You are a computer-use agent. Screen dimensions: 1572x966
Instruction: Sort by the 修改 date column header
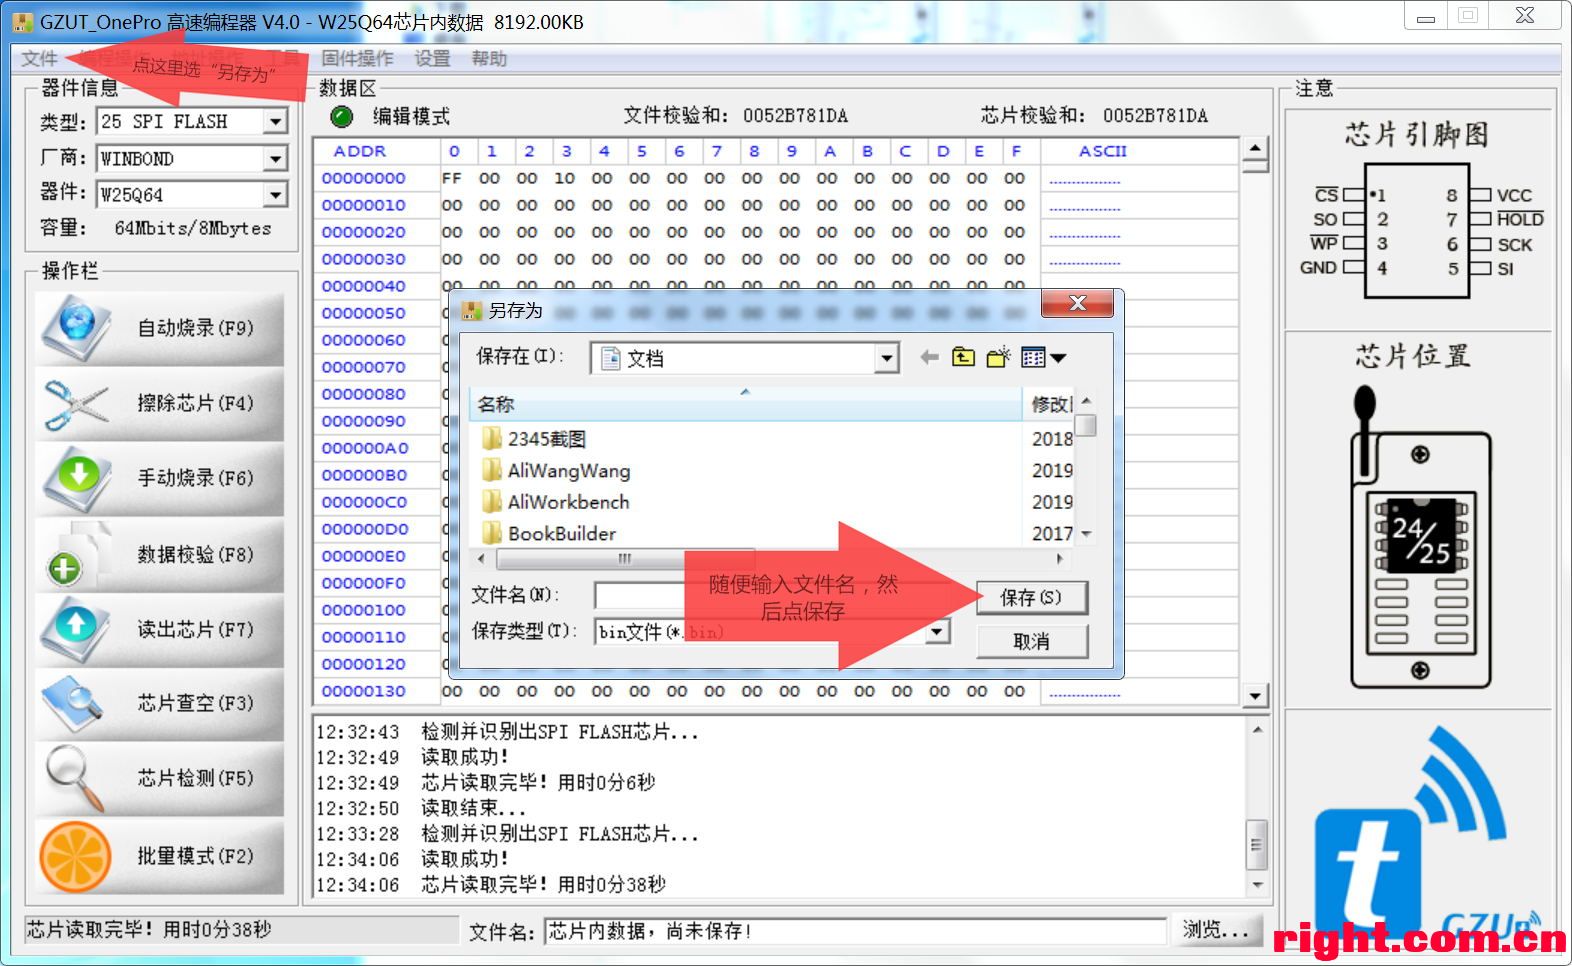point(1050,404)
